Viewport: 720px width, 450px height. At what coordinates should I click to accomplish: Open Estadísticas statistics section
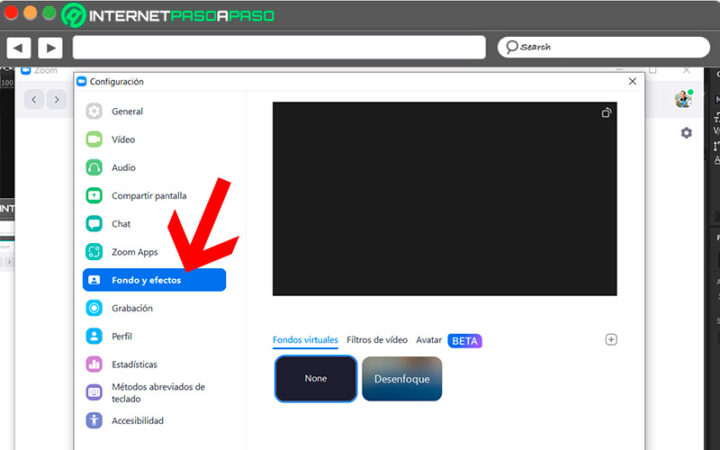click(134, 364)
